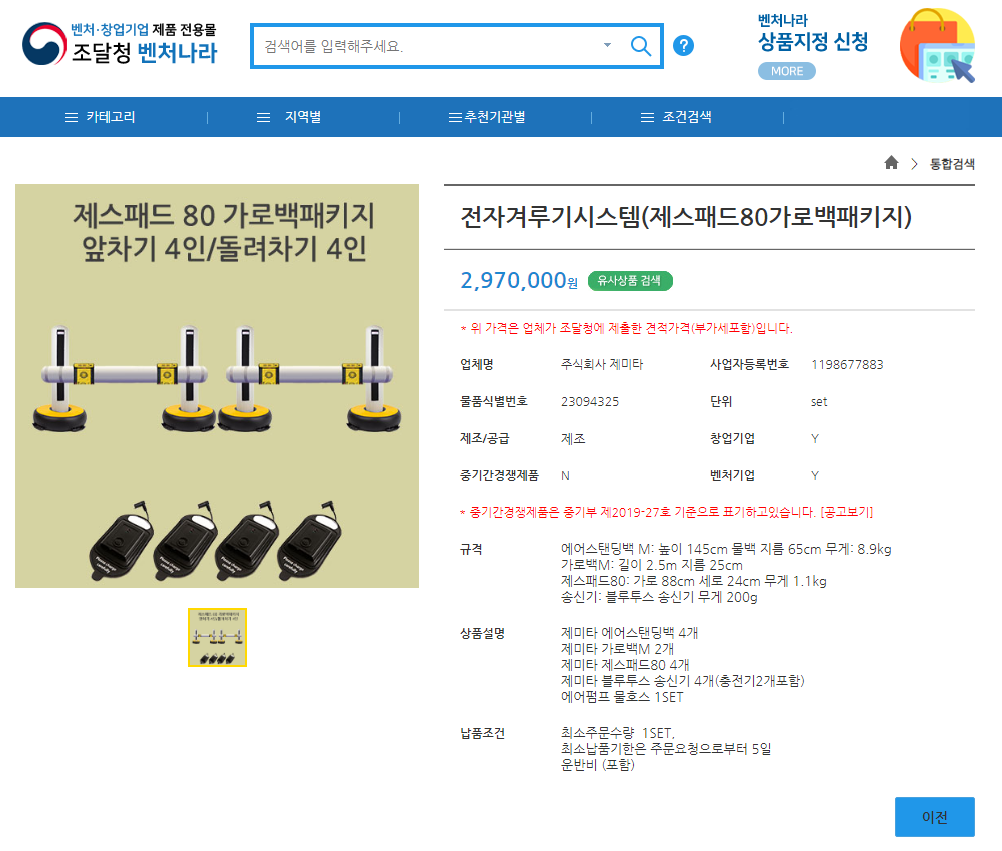Open the 지역별 menu

click(x=303, y=117)
